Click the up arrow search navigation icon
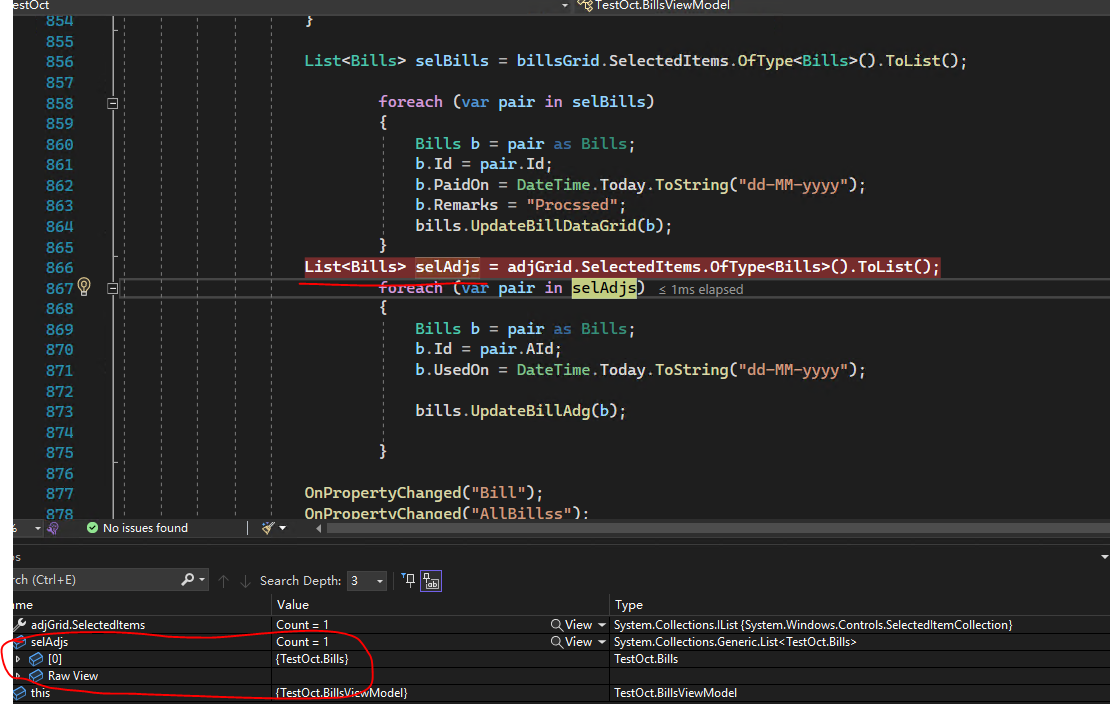This screenshot has height=704, width=1110. coord(223,580)
